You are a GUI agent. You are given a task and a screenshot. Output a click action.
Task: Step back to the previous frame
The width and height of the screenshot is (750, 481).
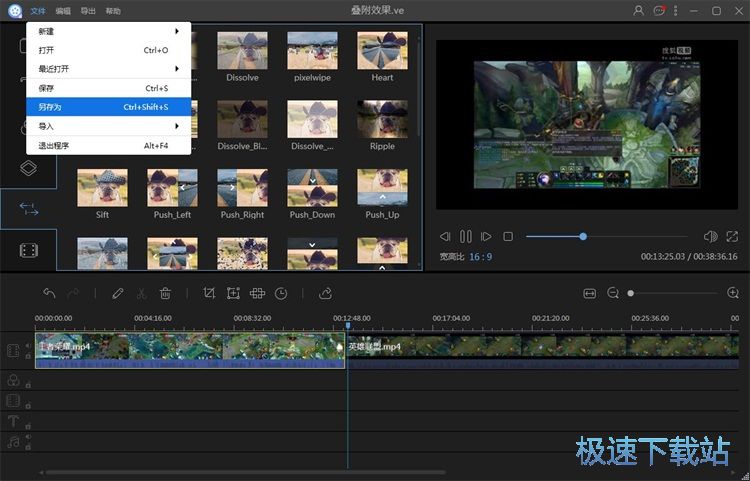click(x=445, y=236)
